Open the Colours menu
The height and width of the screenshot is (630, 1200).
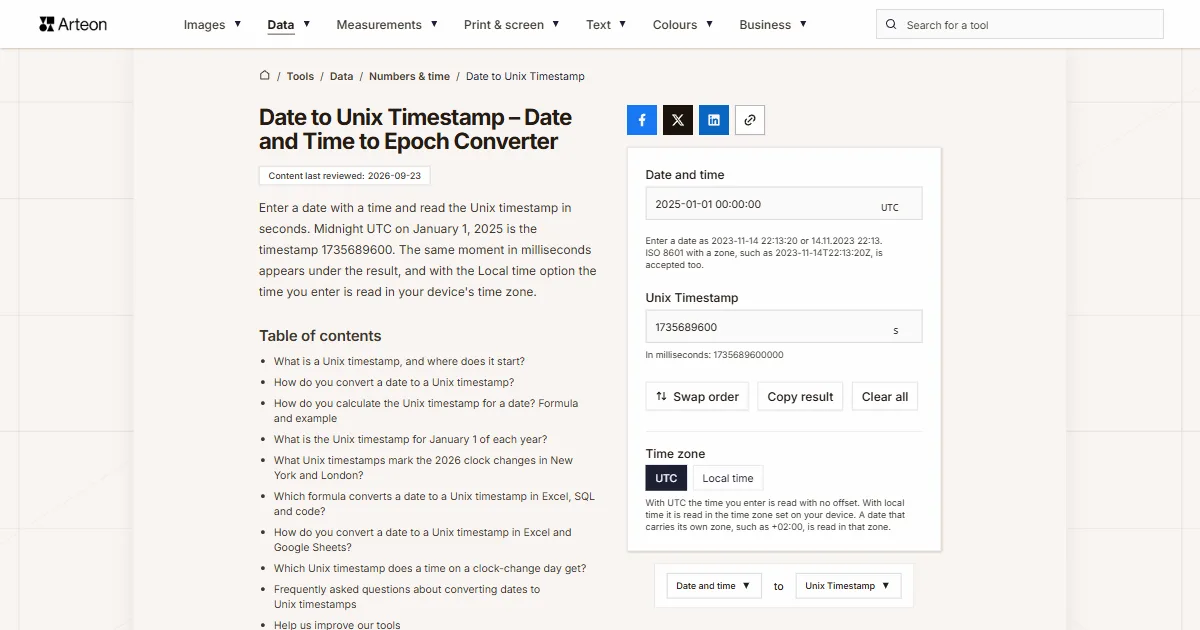pos(683,25)
